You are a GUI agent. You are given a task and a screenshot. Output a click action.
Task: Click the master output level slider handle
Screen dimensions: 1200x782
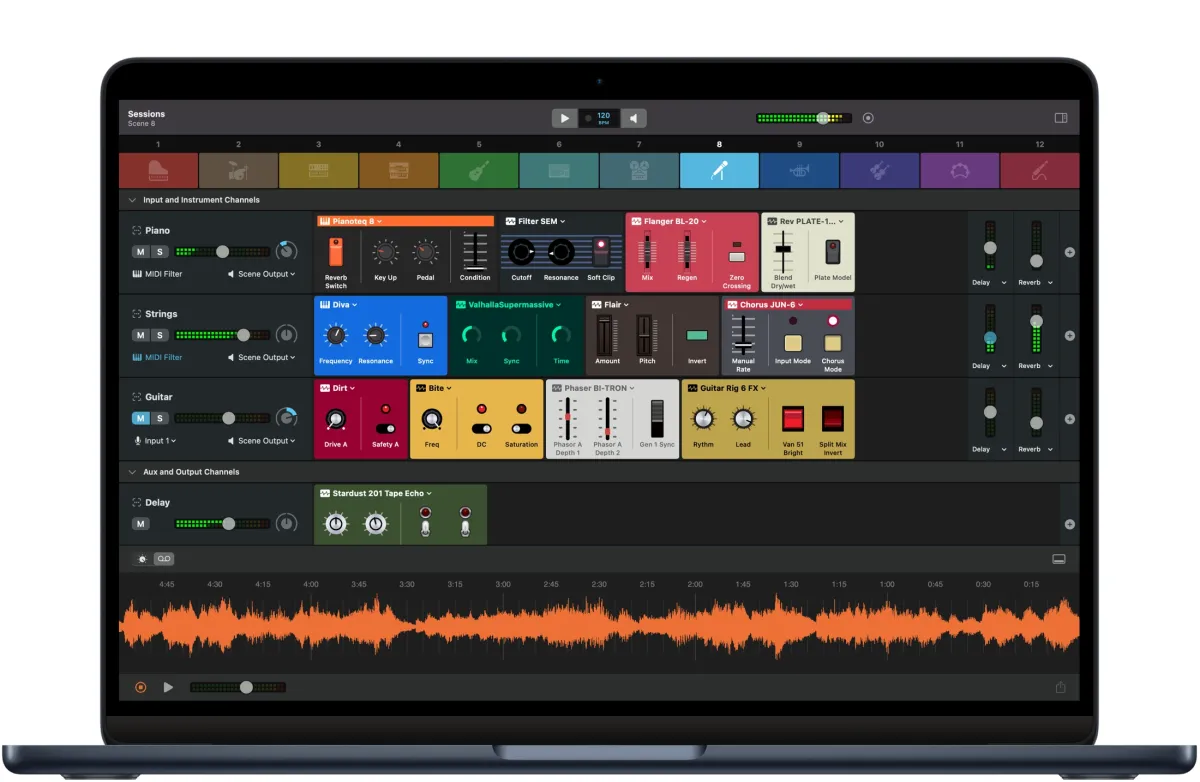point(824,118)
